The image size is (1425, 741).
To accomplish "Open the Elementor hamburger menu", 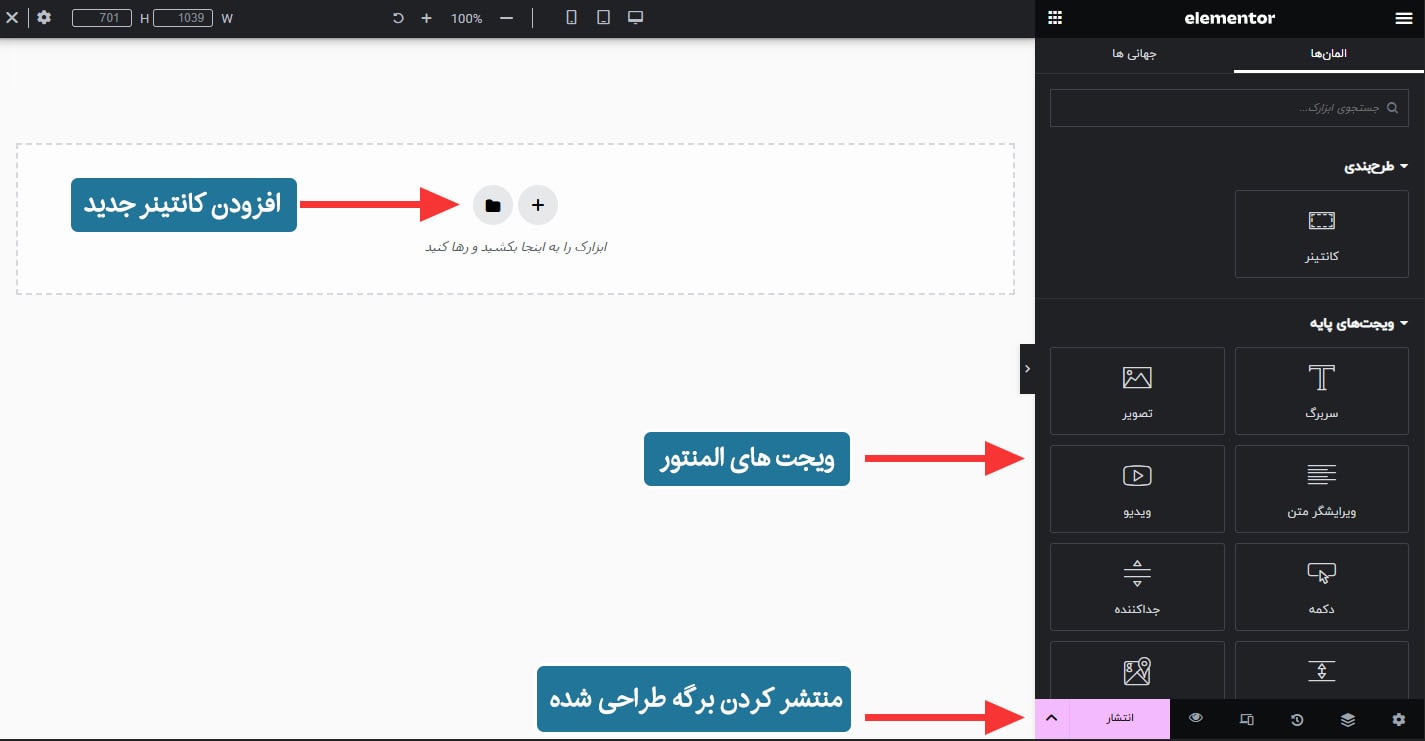I will click(1402, 18).
